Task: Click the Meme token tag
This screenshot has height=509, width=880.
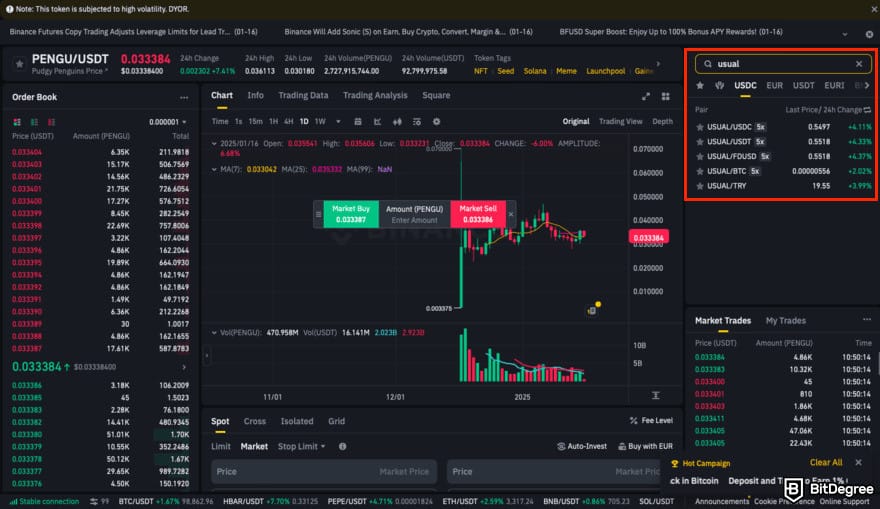Action: (566, 71)
